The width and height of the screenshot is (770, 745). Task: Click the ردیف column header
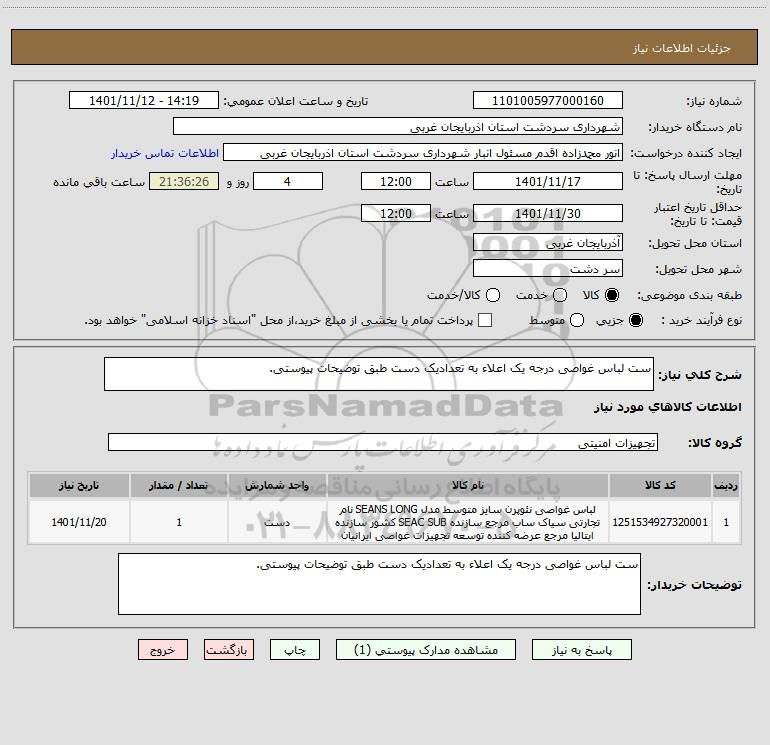coord(726,486)
